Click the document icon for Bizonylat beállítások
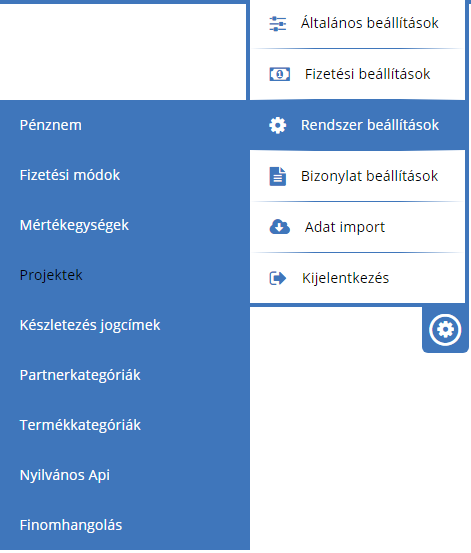471x553 pixels. pos(278,176)
